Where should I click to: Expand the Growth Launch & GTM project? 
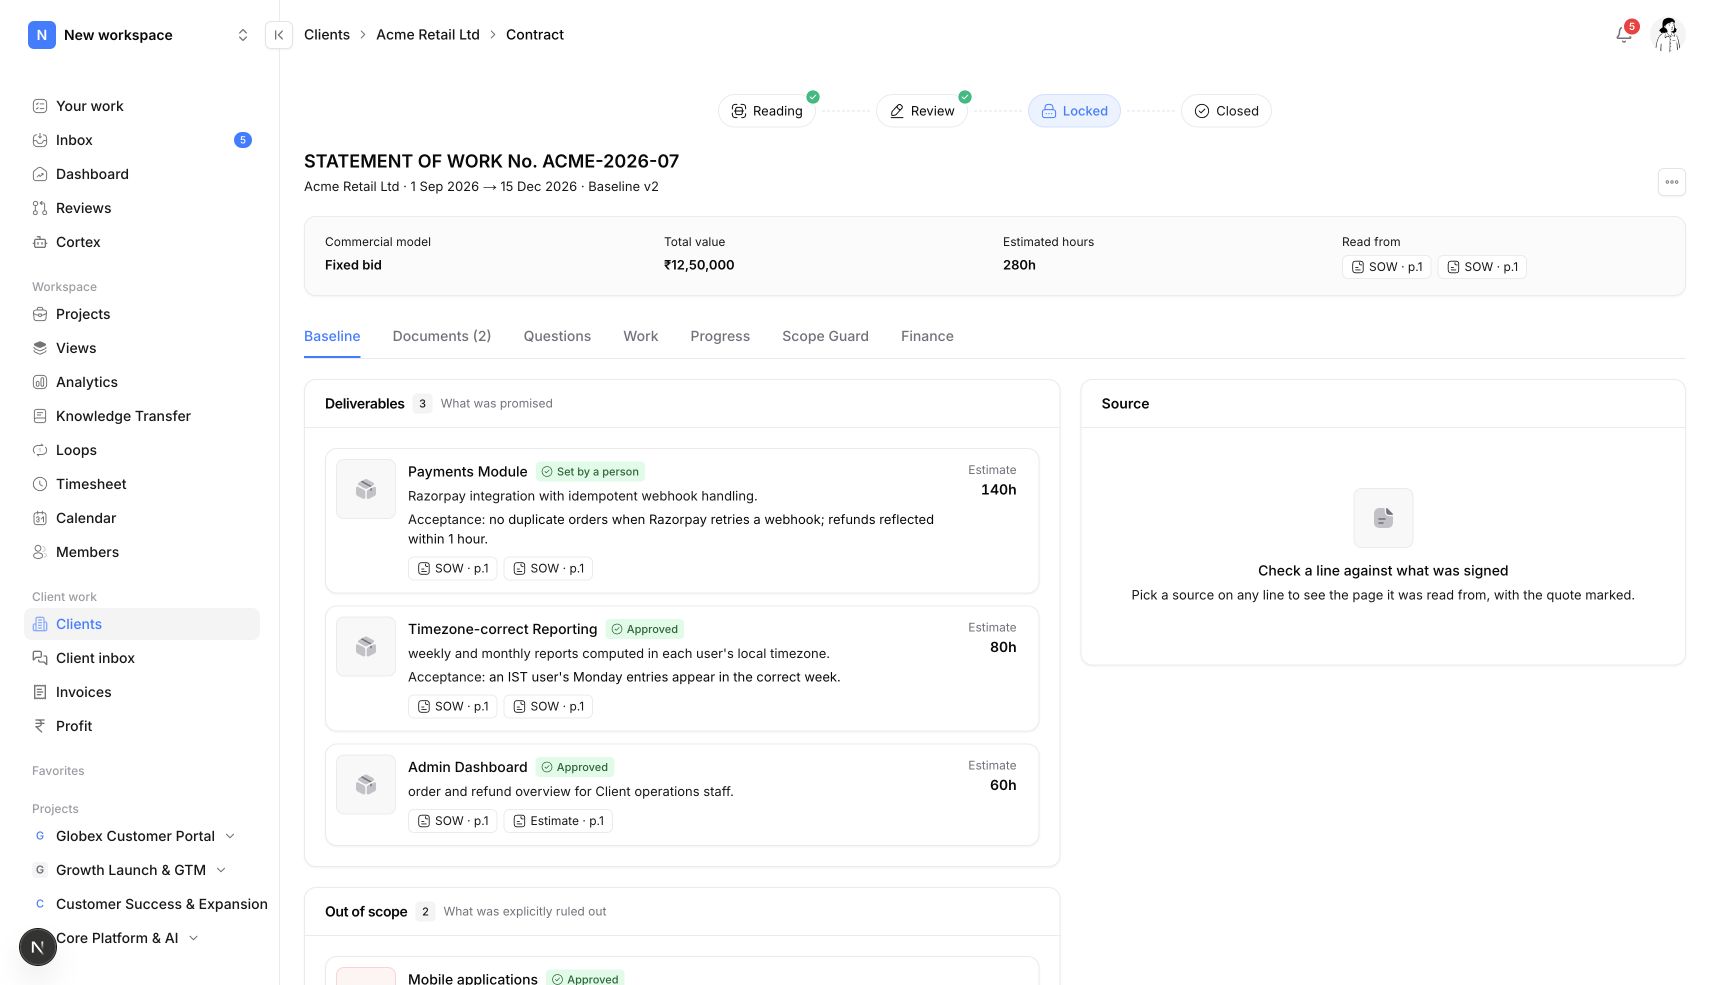click(221, 870)
